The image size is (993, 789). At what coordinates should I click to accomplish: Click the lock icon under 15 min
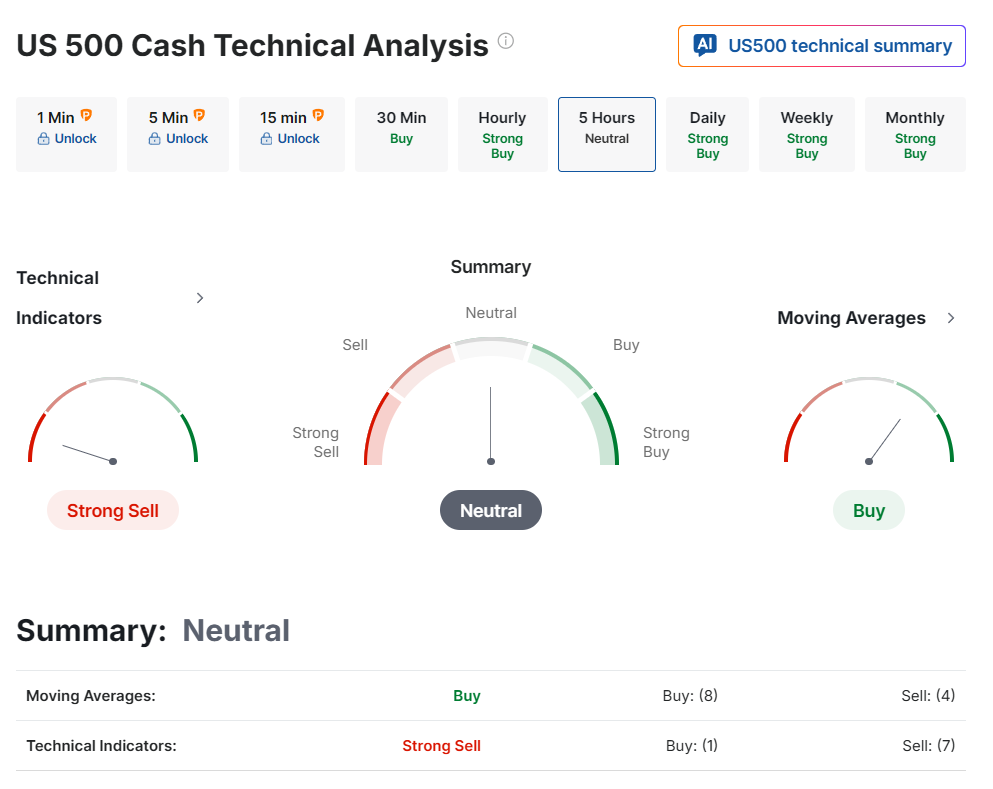[266, 139]
